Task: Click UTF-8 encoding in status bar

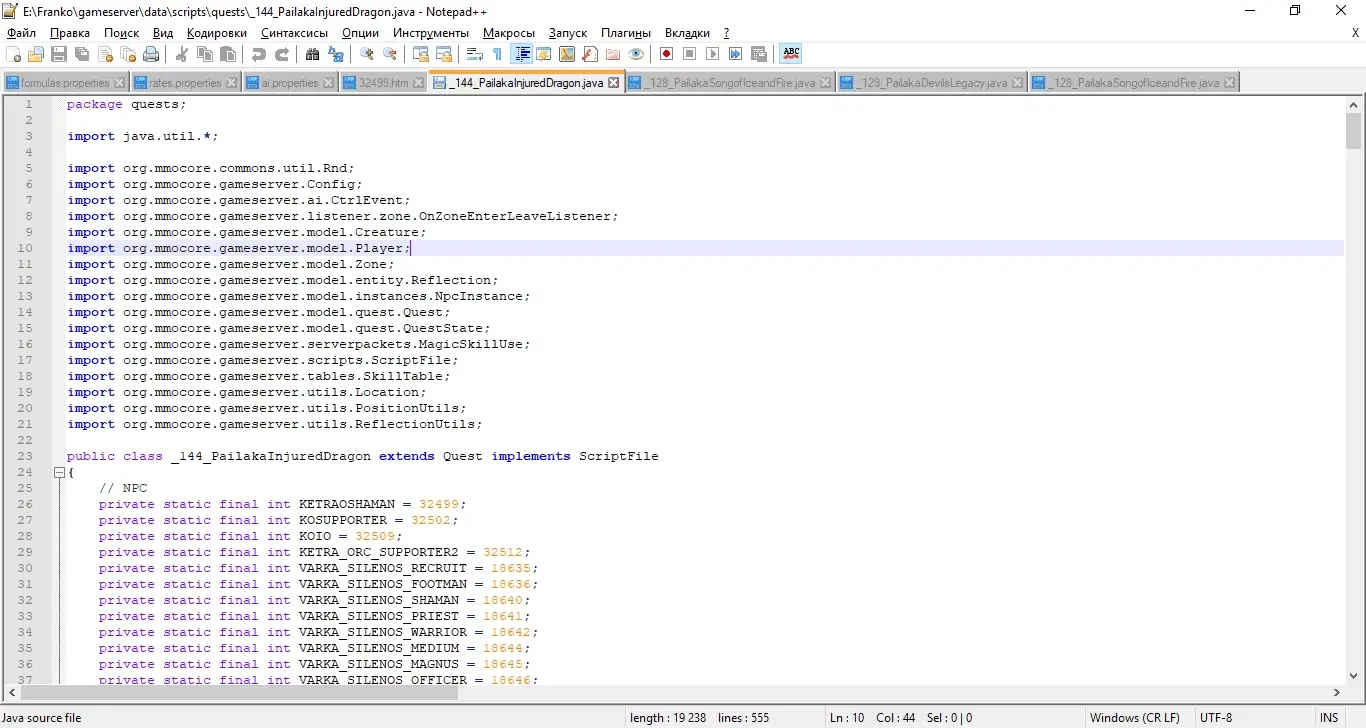Action: tap(1215, 718)
